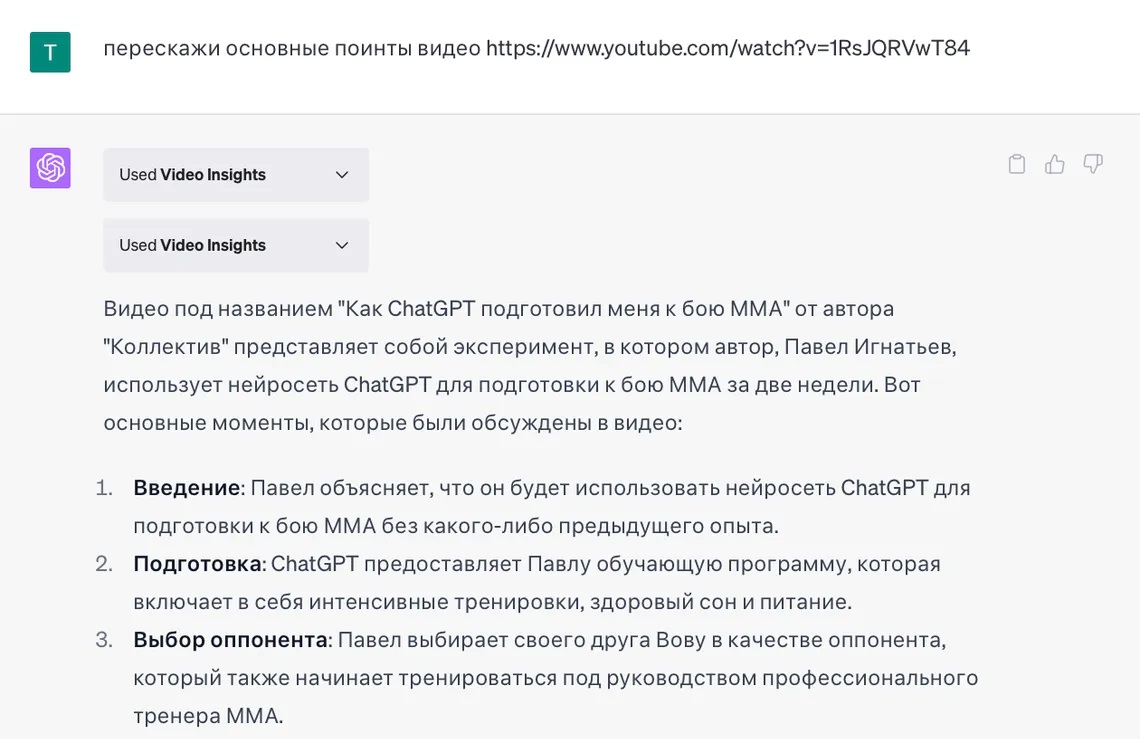Click the "Used Video Insights" label text

(x=192, y=174)
